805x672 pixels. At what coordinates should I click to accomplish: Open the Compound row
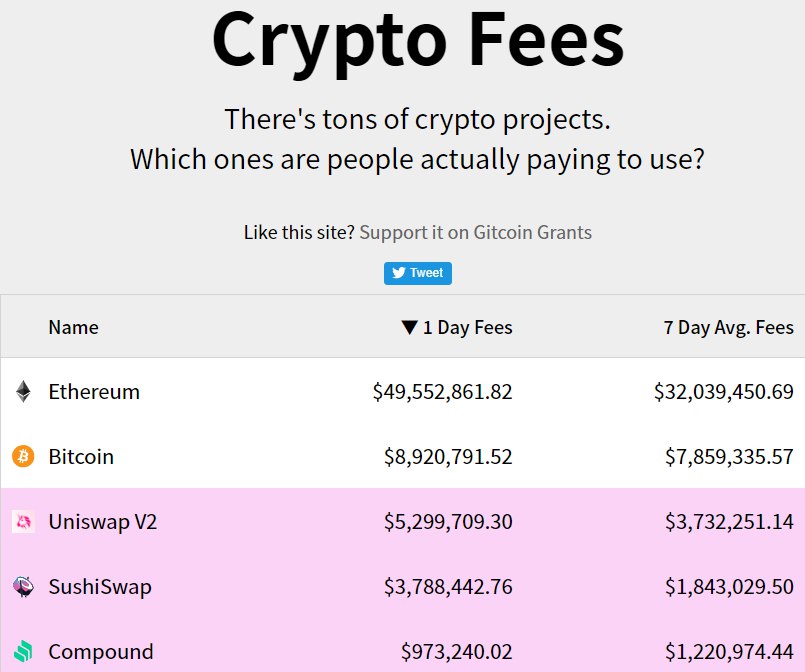click(x=402, y=648)
